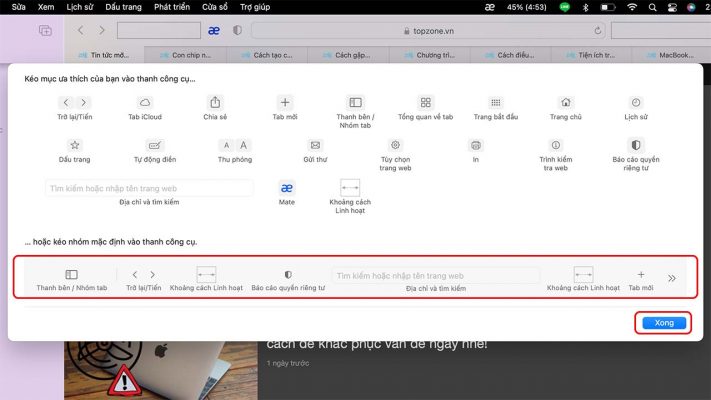Click the Thu phóng text size control
The width and height of the screenshot is (711, 400).
click(235, 145)
